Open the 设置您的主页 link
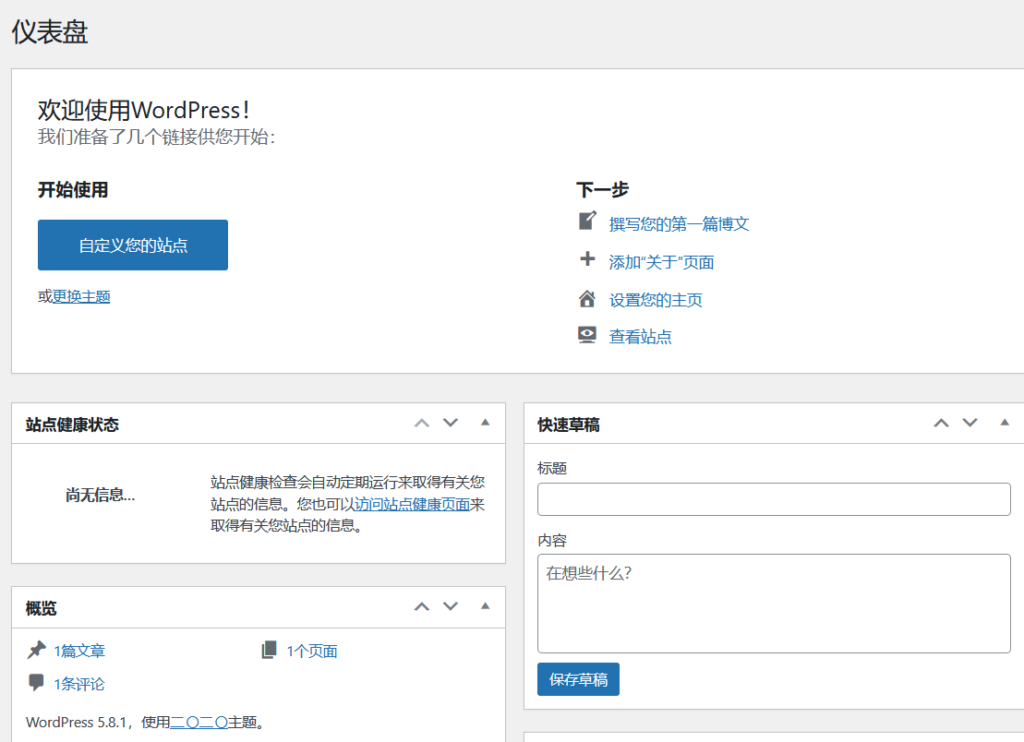The height and width of the screenshot is (742, 1024). point(655,300)
